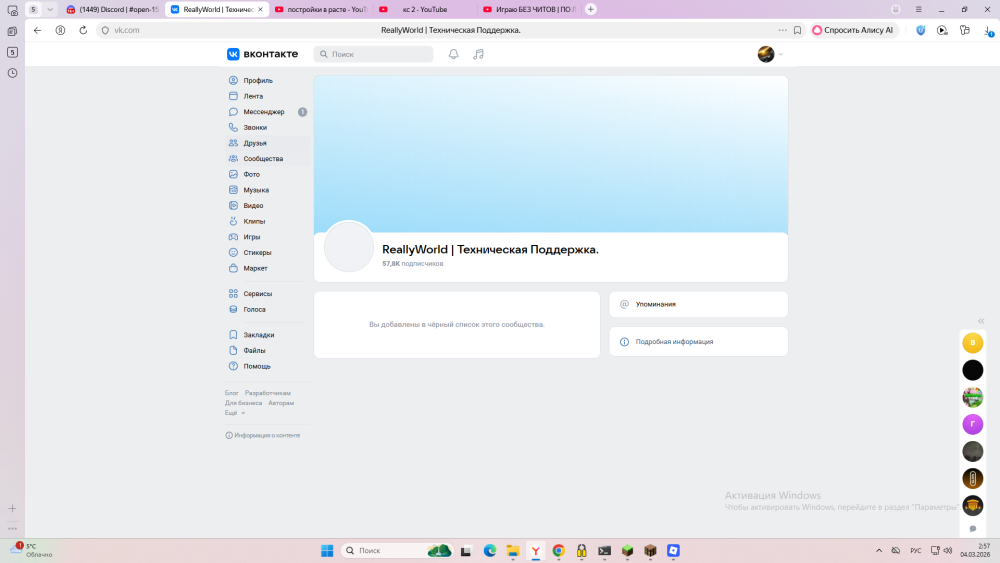Click the Маркет bag icon
This screenshot has height=563, width=1000.
pyautogui.click(x=233, y=268)
